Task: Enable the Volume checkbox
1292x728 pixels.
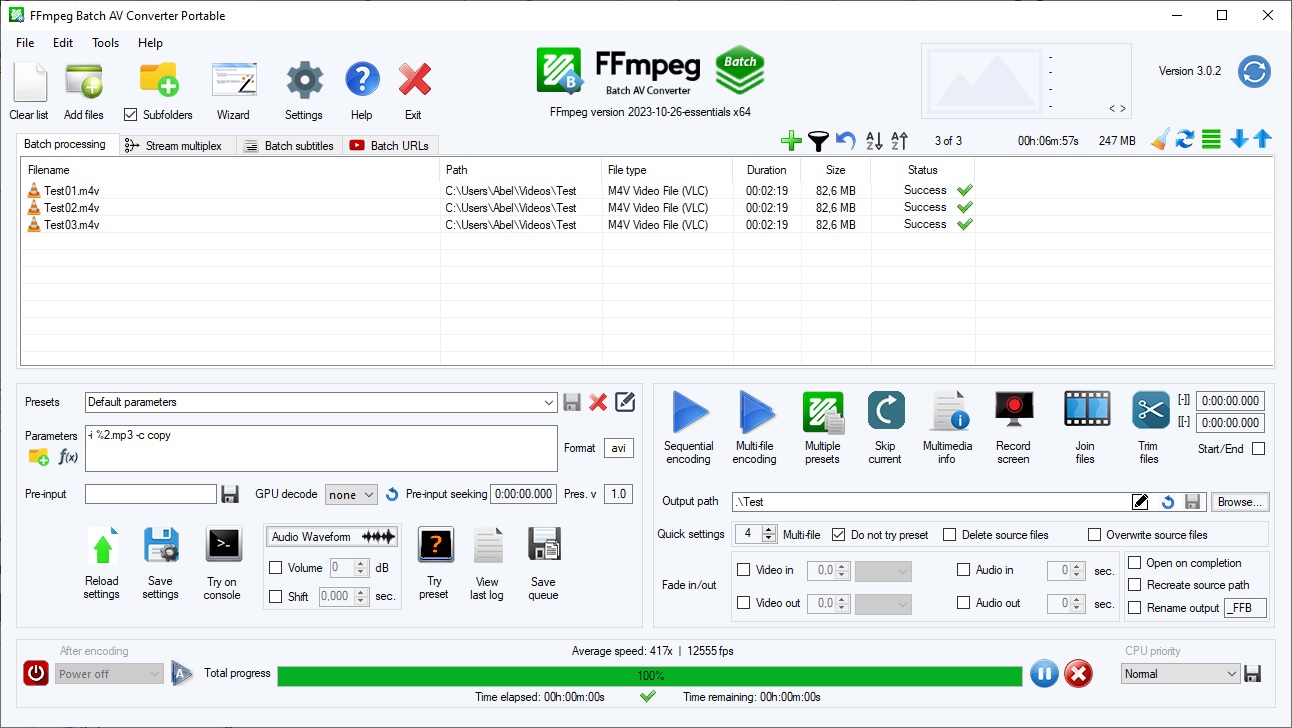Action: click(276, 568)
